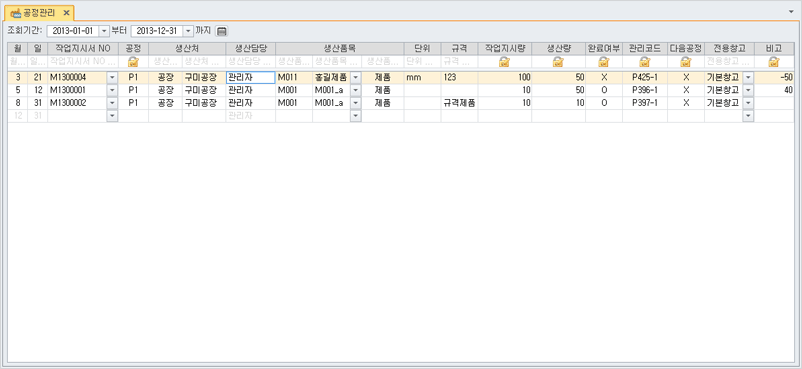Click the 규격제품 specification cell
This screenshot has height=369, width=802.
click(x=459, y=103)
